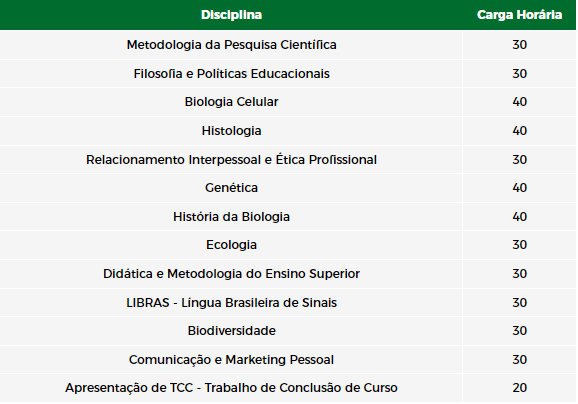Click the 30 hours value for Ecologia
The height and width of the screenshot is (404, 578).
pos(519,245)
